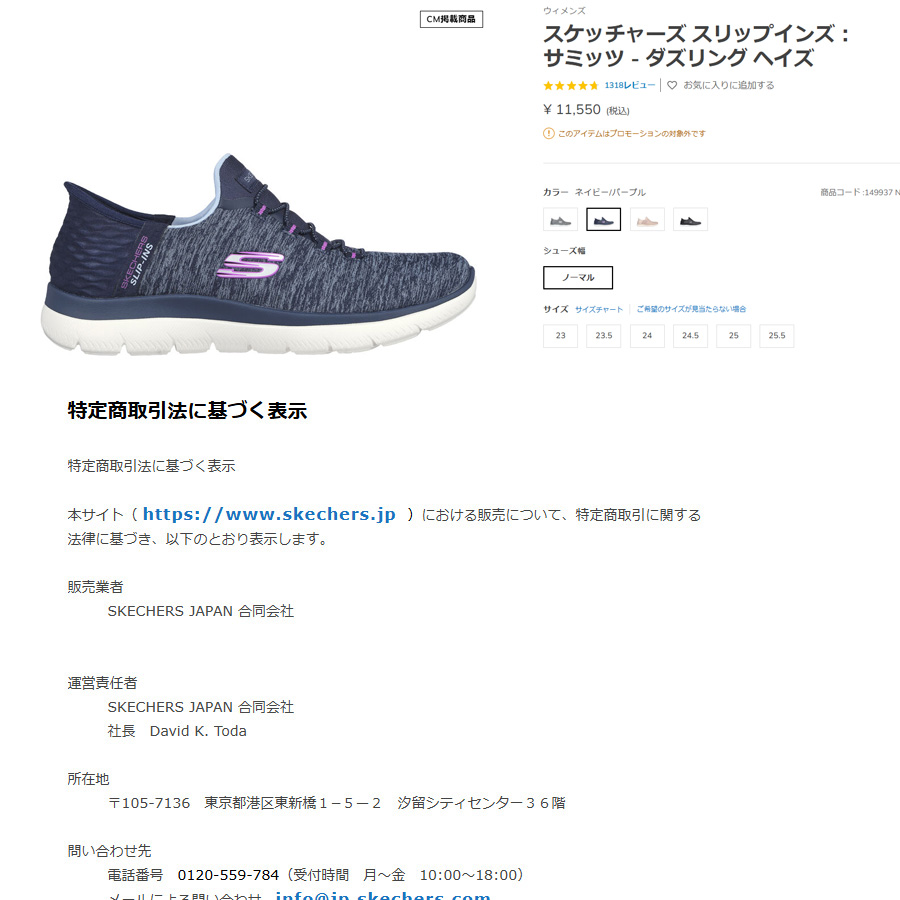
Task: Select the navy/purple shoe color thumbnail
Action: point(603,219)
